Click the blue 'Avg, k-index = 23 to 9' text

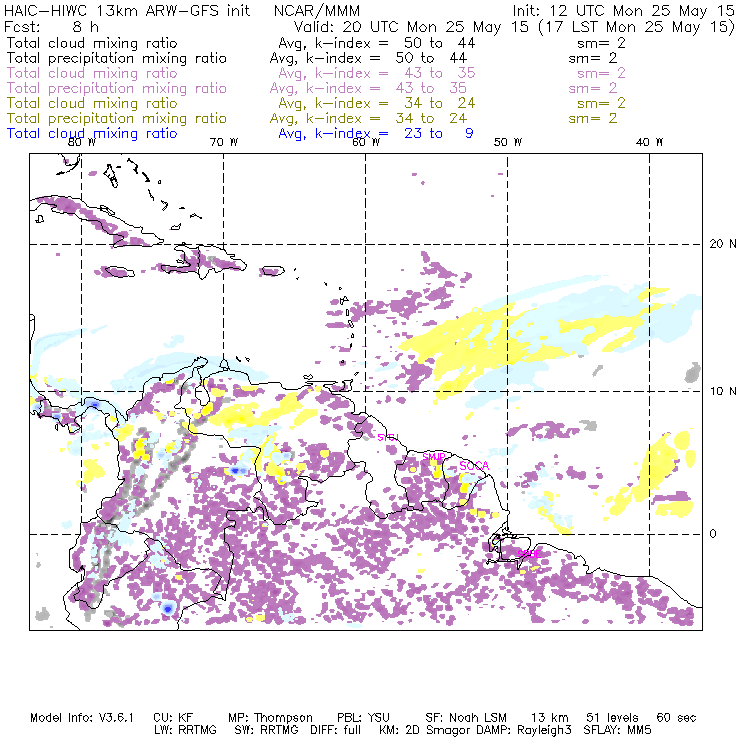[376, 134]
